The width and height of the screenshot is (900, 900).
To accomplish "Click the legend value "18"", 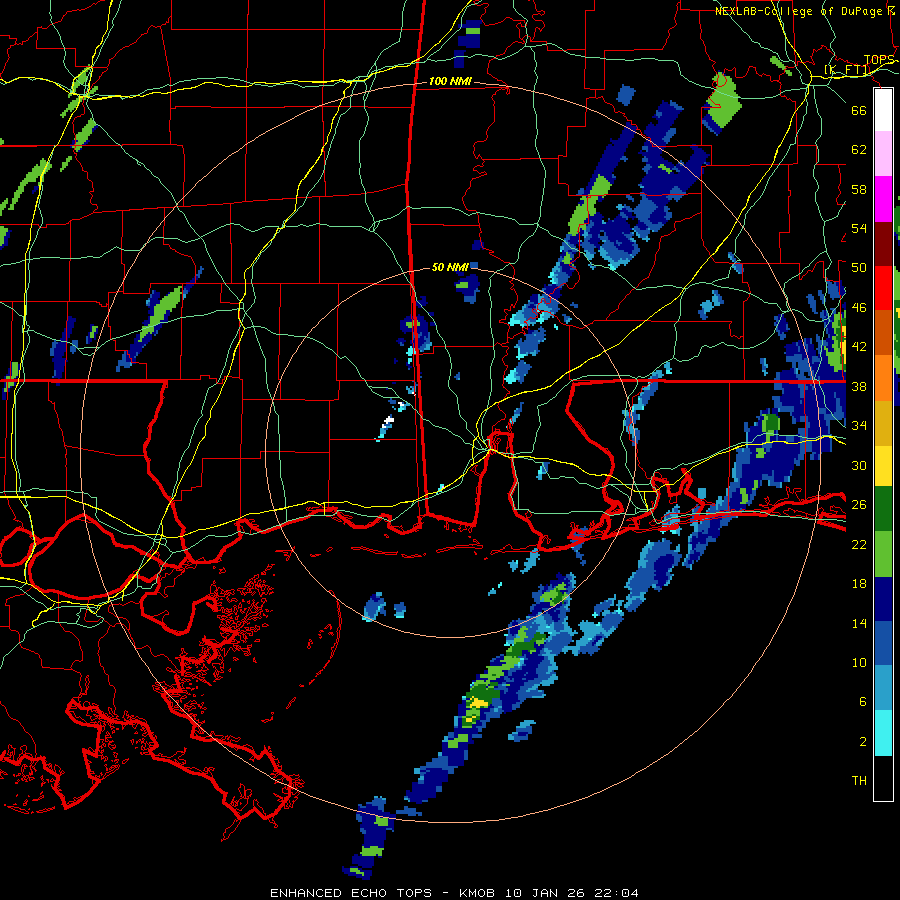I will click(x=859, y=584).
